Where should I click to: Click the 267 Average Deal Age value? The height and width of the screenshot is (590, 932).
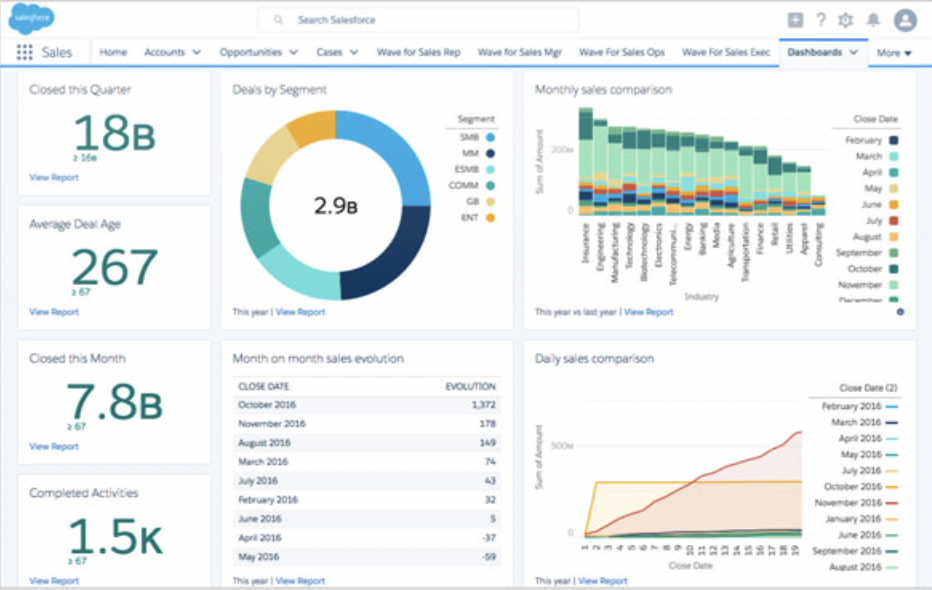[x=115, y=267]
